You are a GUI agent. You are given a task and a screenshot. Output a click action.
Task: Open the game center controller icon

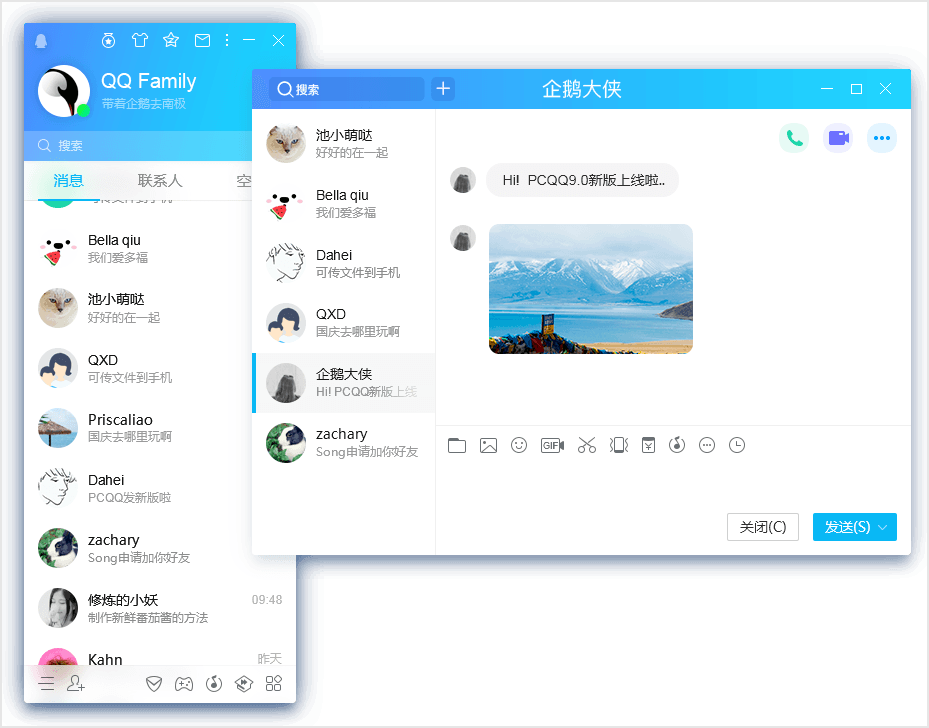tap(184, 684)
